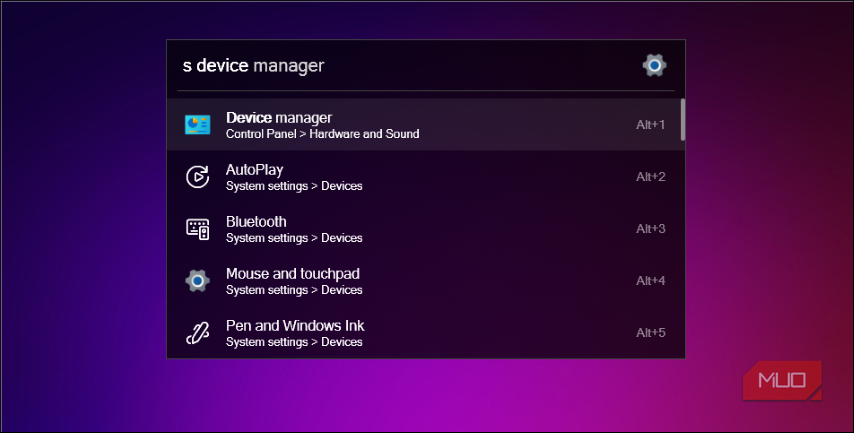The height and width of the screenshot is (433, 854).
Task: Click Pen and Windows Ink 'System settings > Devices' subtitle
Action: pyautogui.click(x=294, y=342)
